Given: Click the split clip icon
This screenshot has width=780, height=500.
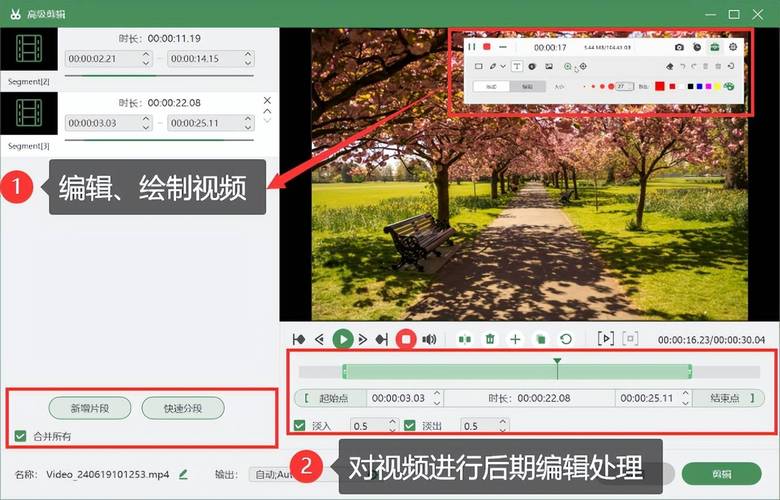Looking at the screenshot, I should click(464, 339).
